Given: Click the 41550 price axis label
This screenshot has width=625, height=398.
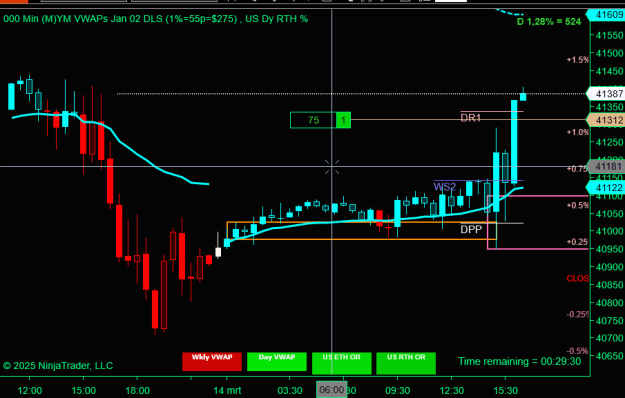Looking at the screenshot, I should (x=609, y=35).
